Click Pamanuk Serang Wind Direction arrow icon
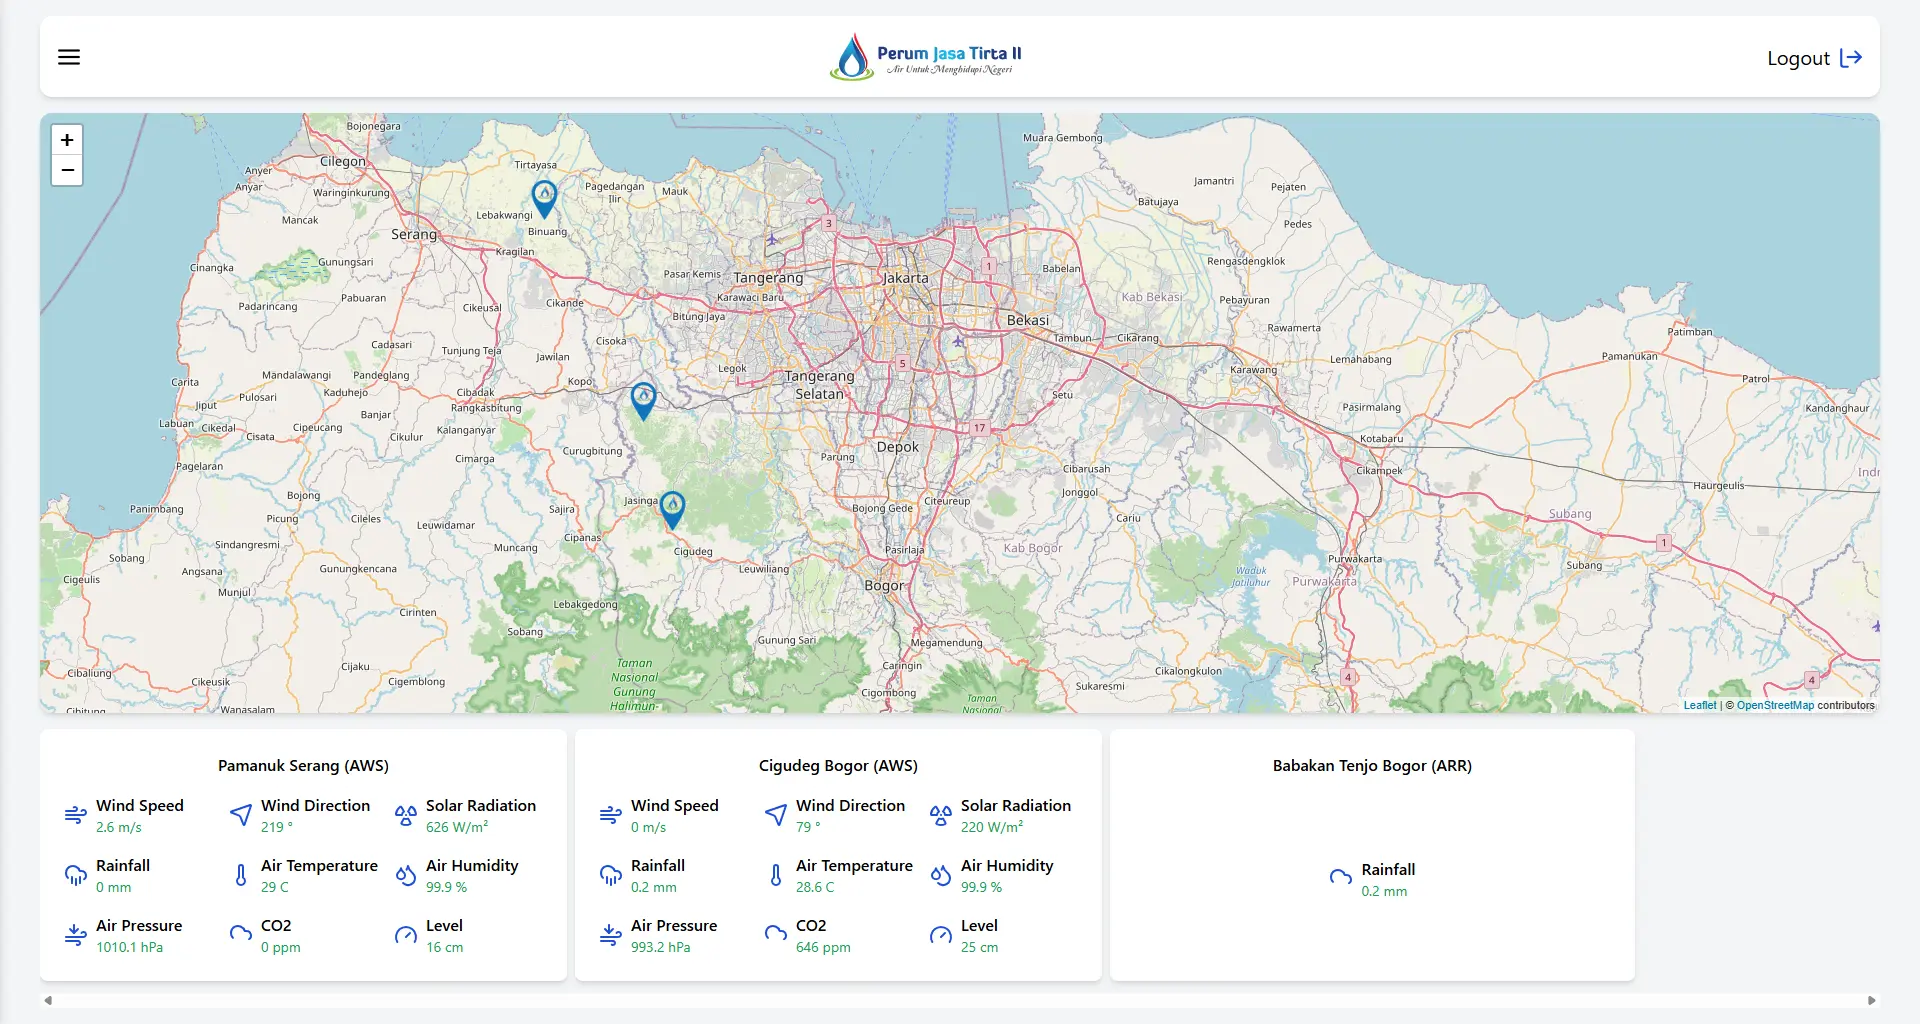The height and width of the screenshot is (1024, 1920). (241, 815)
